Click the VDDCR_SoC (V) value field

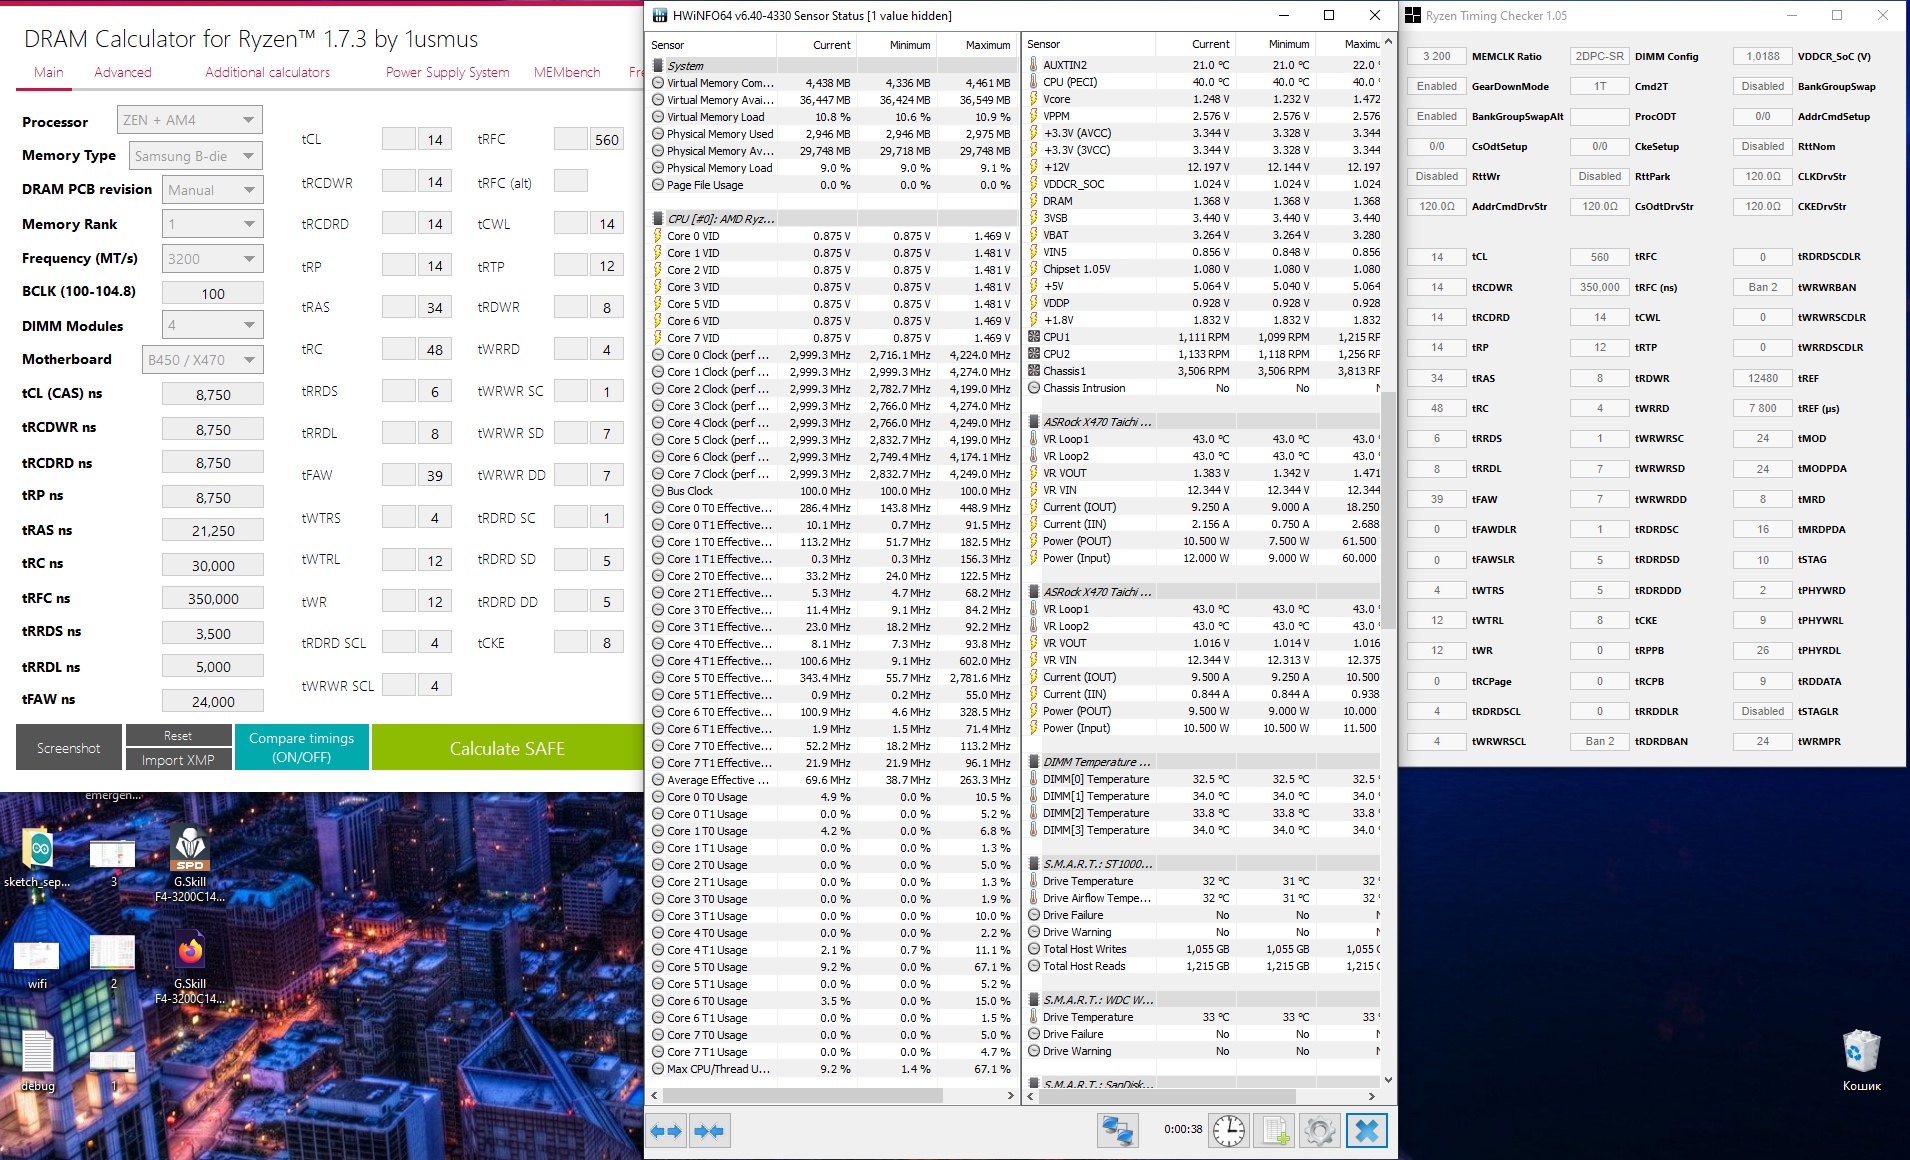1762,56
